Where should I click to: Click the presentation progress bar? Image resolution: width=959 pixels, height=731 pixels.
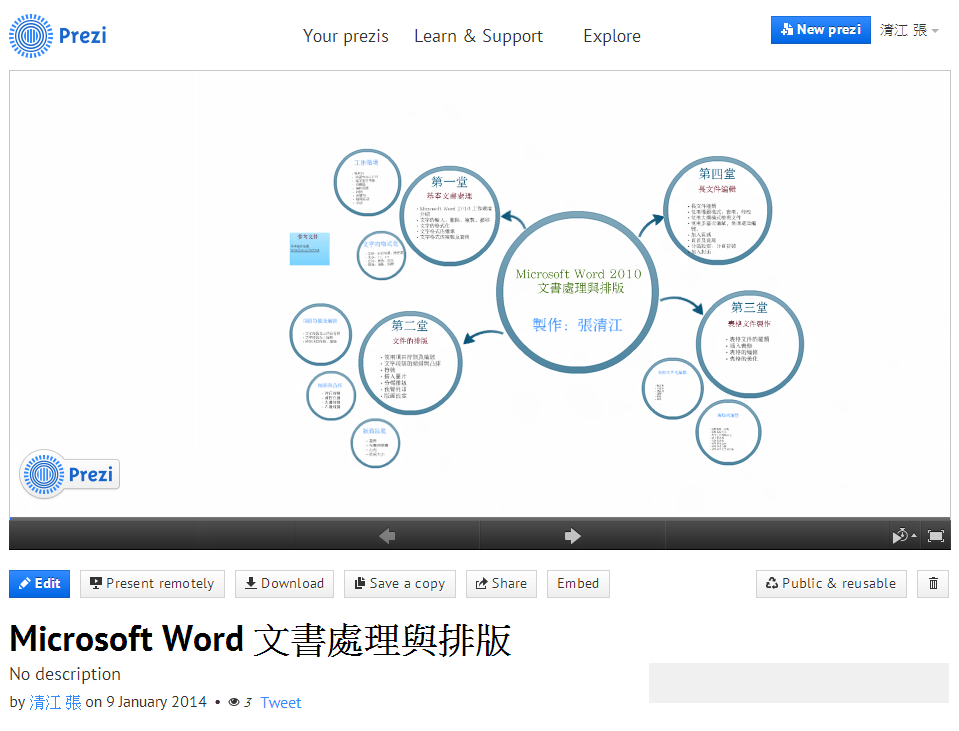(x=480, y=520)
